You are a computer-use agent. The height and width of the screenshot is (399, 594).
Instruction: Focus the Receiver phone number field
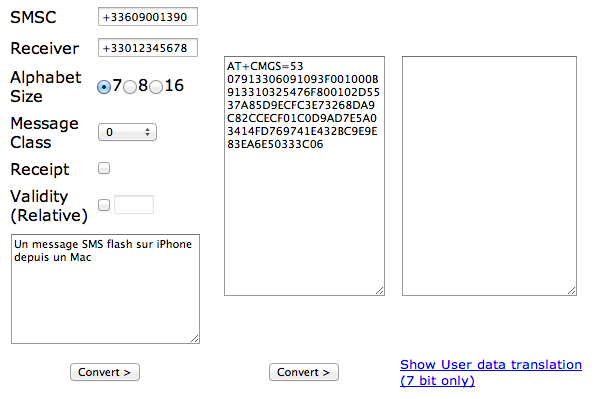[148, 48]
